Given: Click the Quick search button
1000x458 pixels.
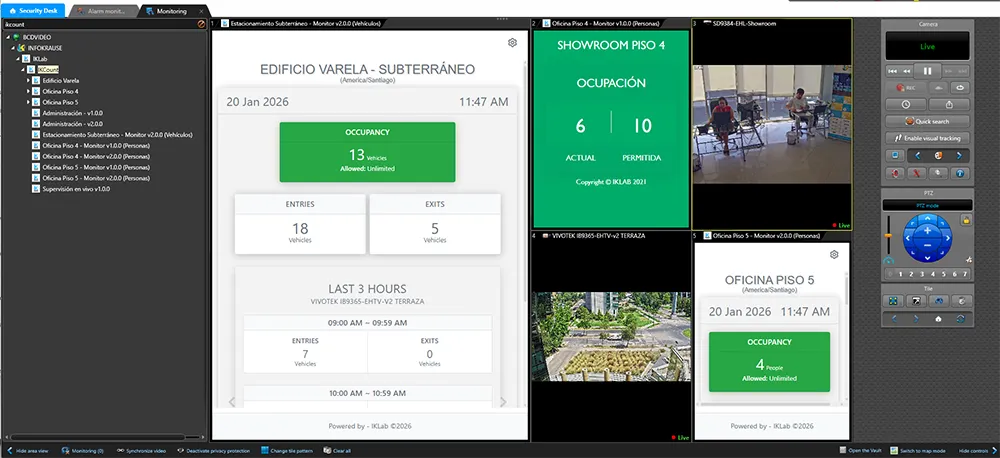Looking at the screenshot, I should point(927,121).
